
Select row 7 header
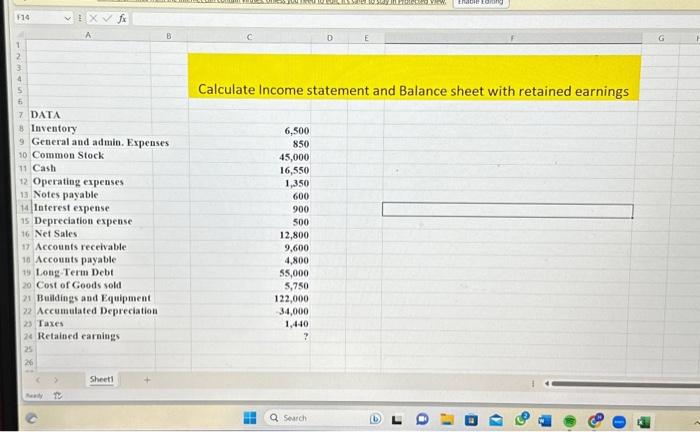tap(21, 115)
